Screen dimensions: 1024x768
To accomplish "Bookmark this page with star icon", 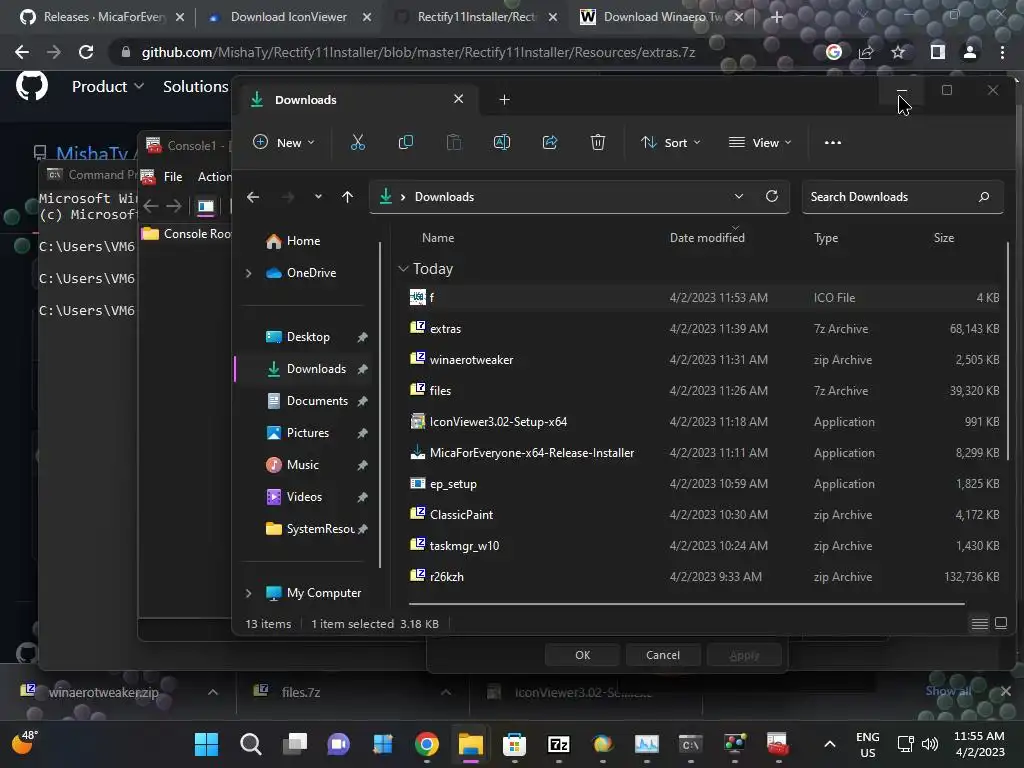I will [x=899, y=52].
